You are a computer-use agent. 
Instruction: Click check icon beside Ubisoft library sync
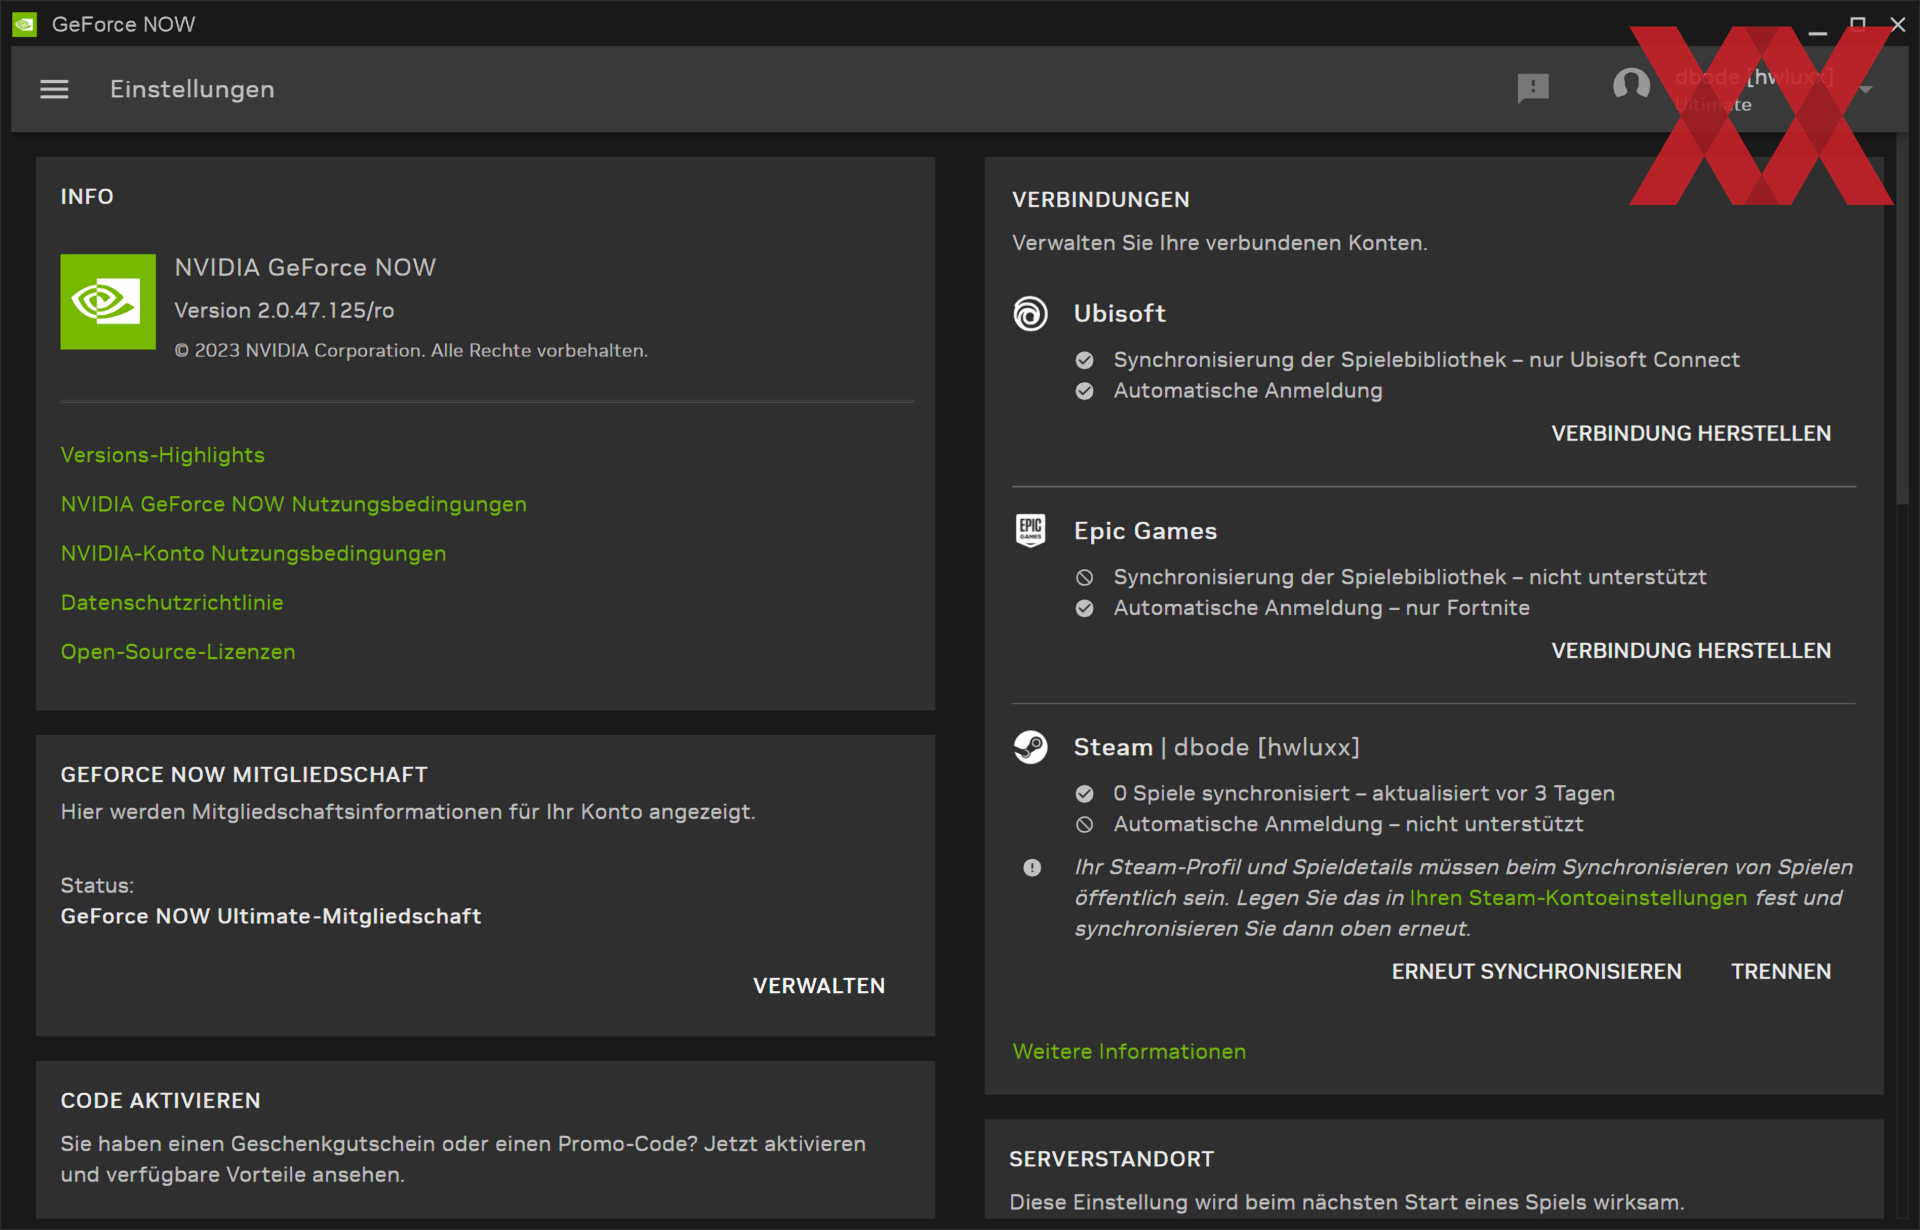click(1084, 360)
